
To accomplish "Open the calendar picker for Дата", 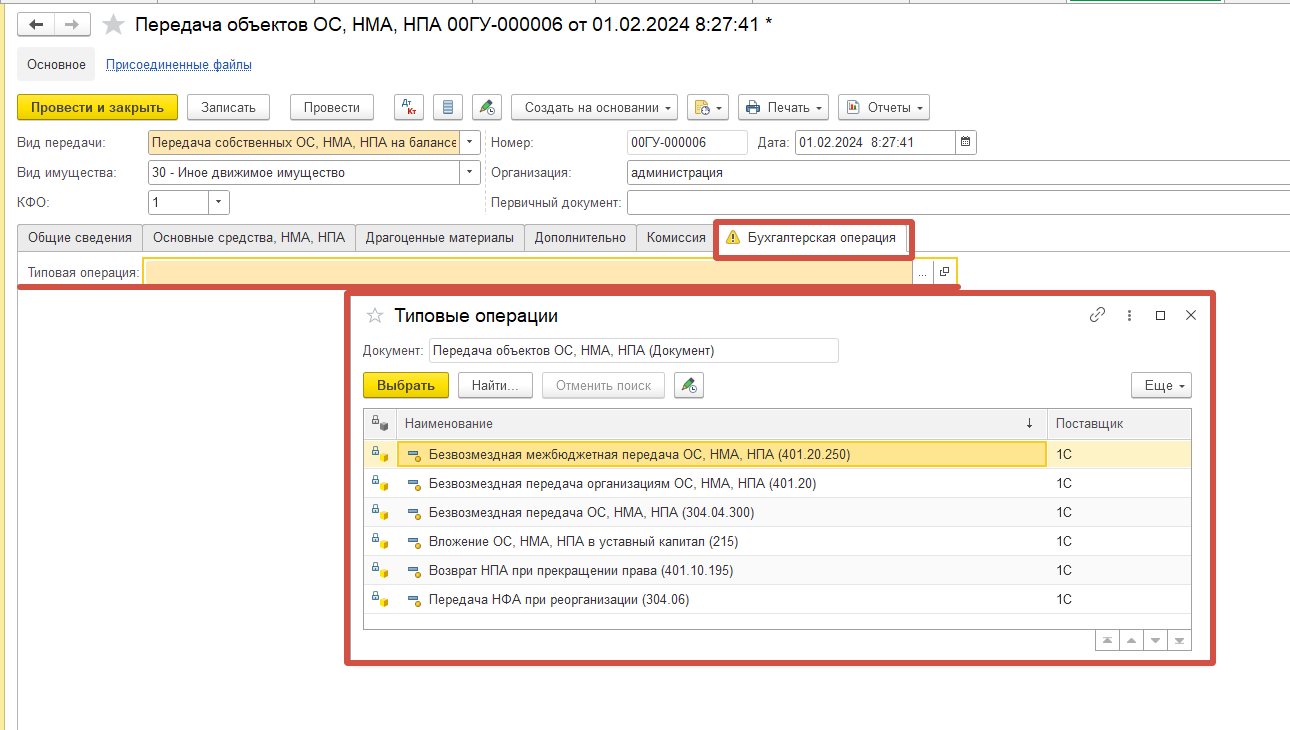I will [965, 143].
